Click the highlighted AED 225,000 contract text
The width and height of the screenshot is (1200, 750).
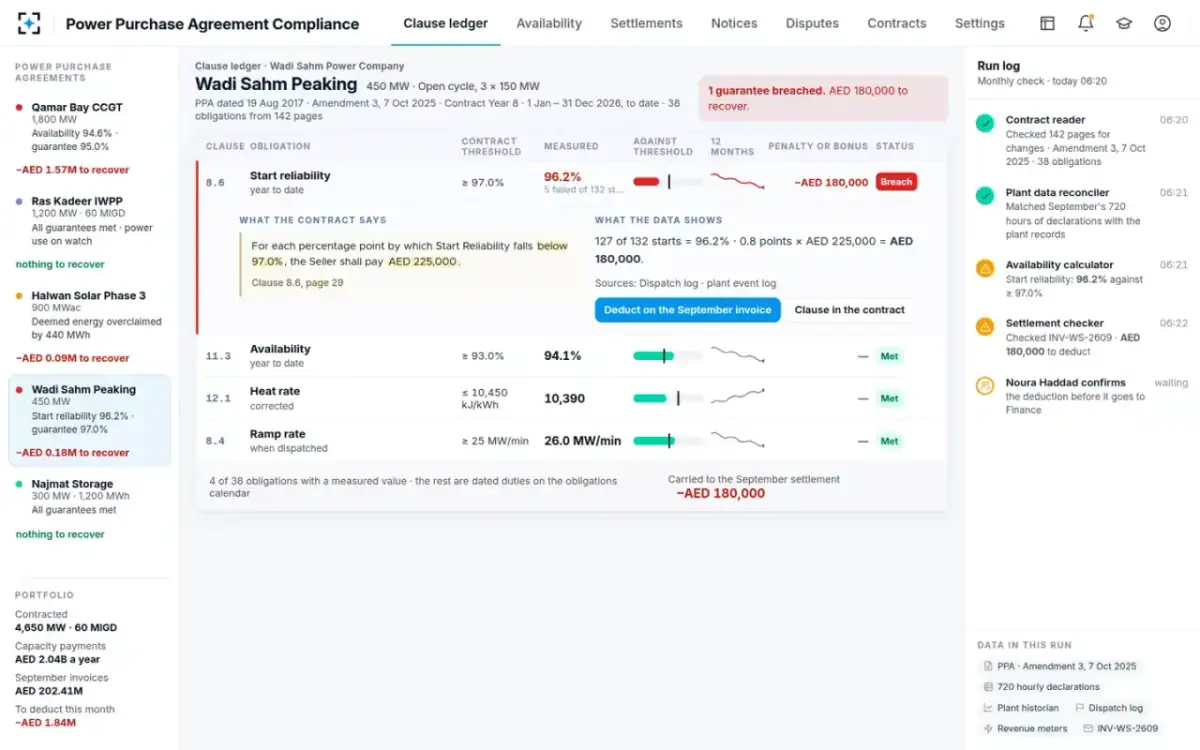[422, 262]
